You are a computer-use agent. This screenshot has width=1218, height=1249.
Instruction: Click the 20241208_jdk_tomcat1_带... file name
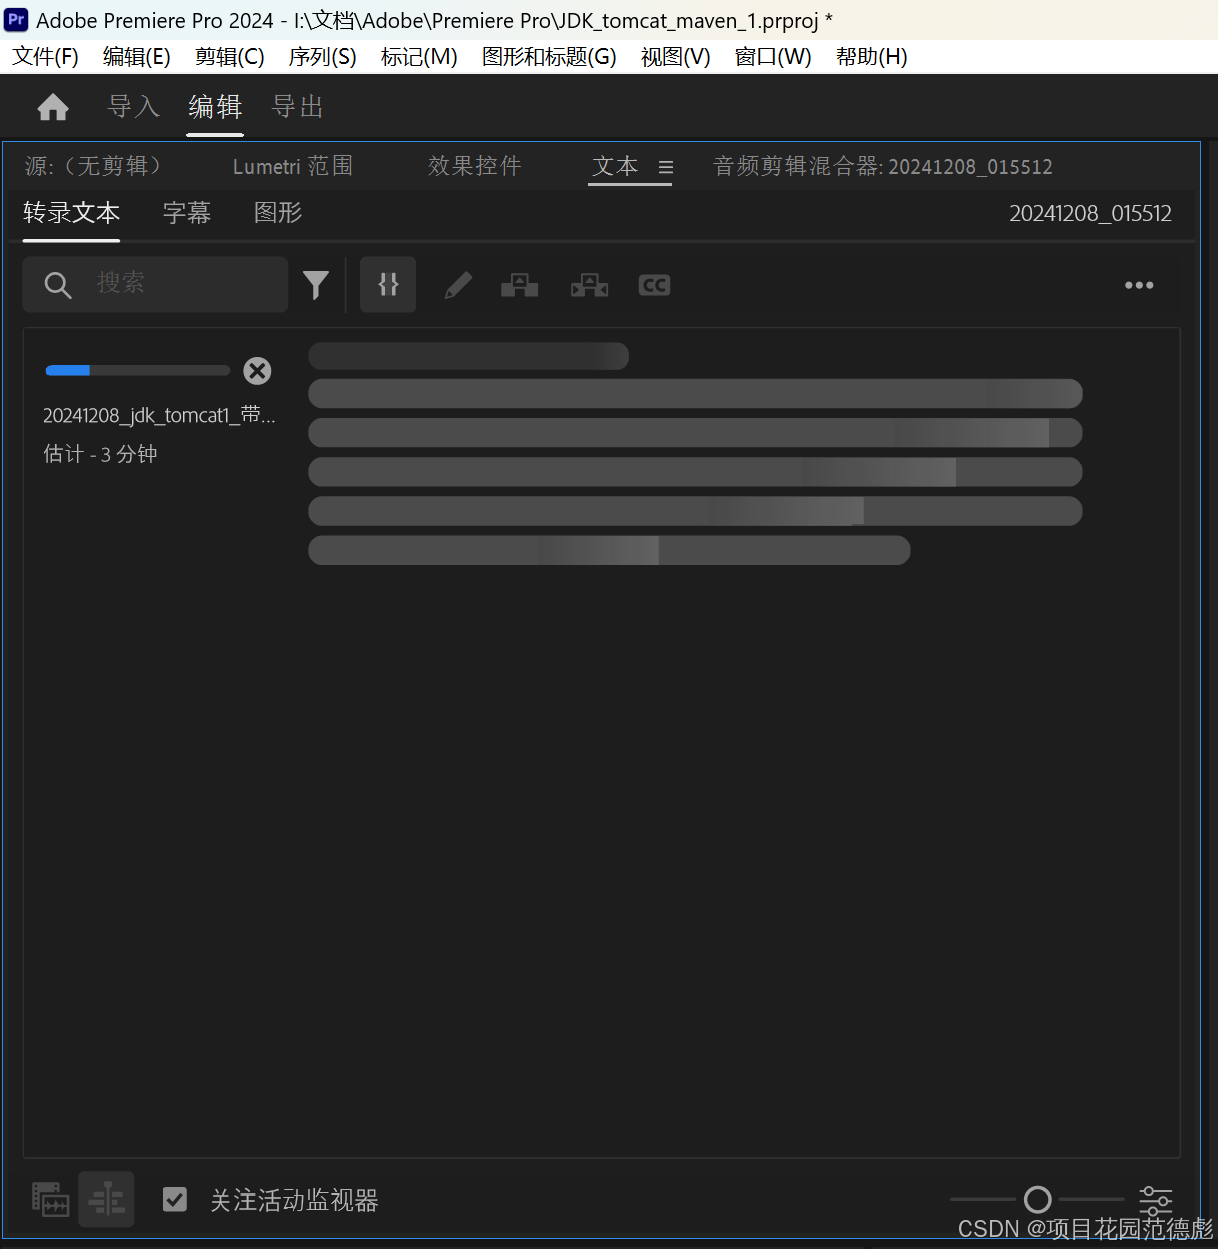[159, 415]
